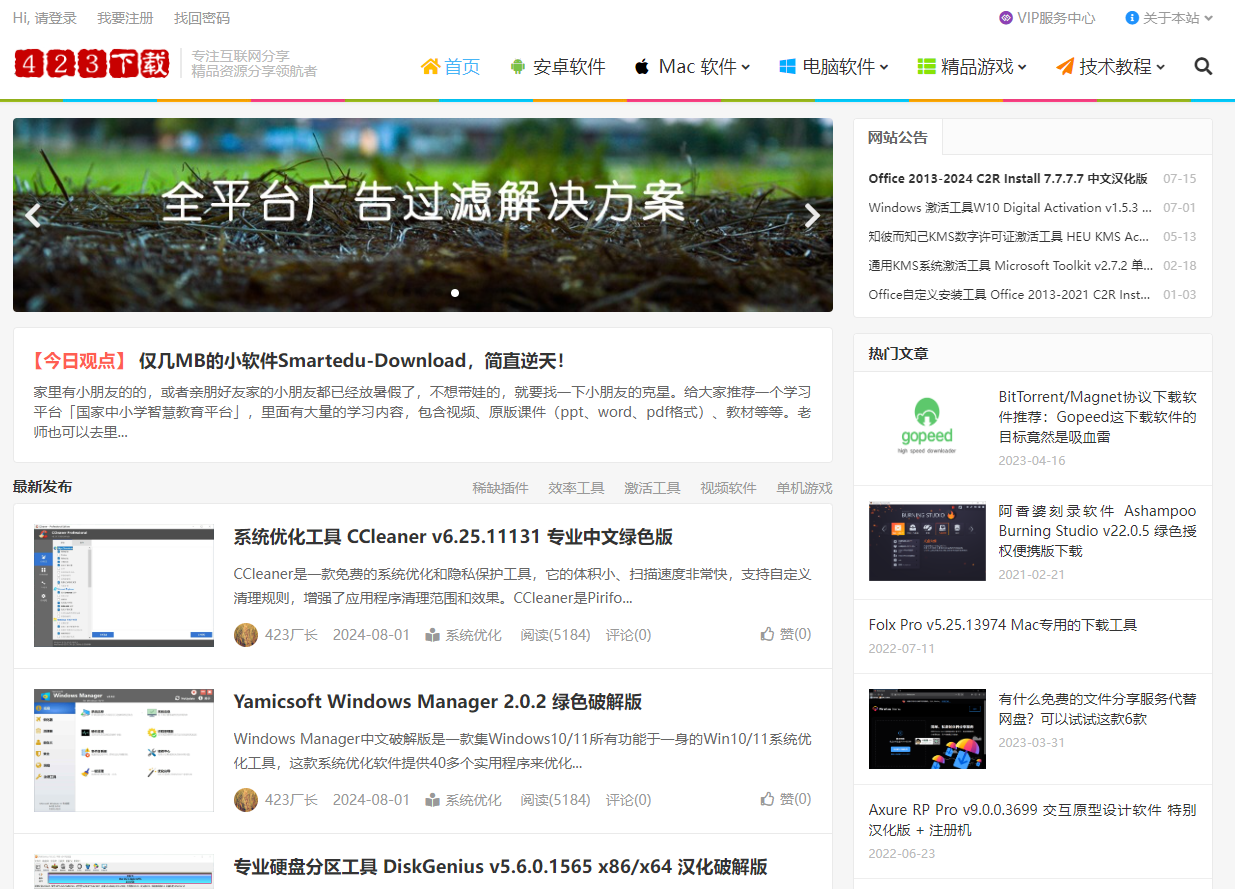Click the Windows icon beside 电脑软件
The image size is (1235, 889).
[x=787, y=67]
